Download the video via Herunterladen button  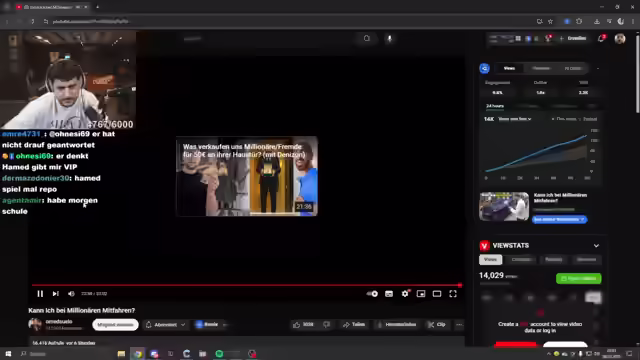pos(396,324)
